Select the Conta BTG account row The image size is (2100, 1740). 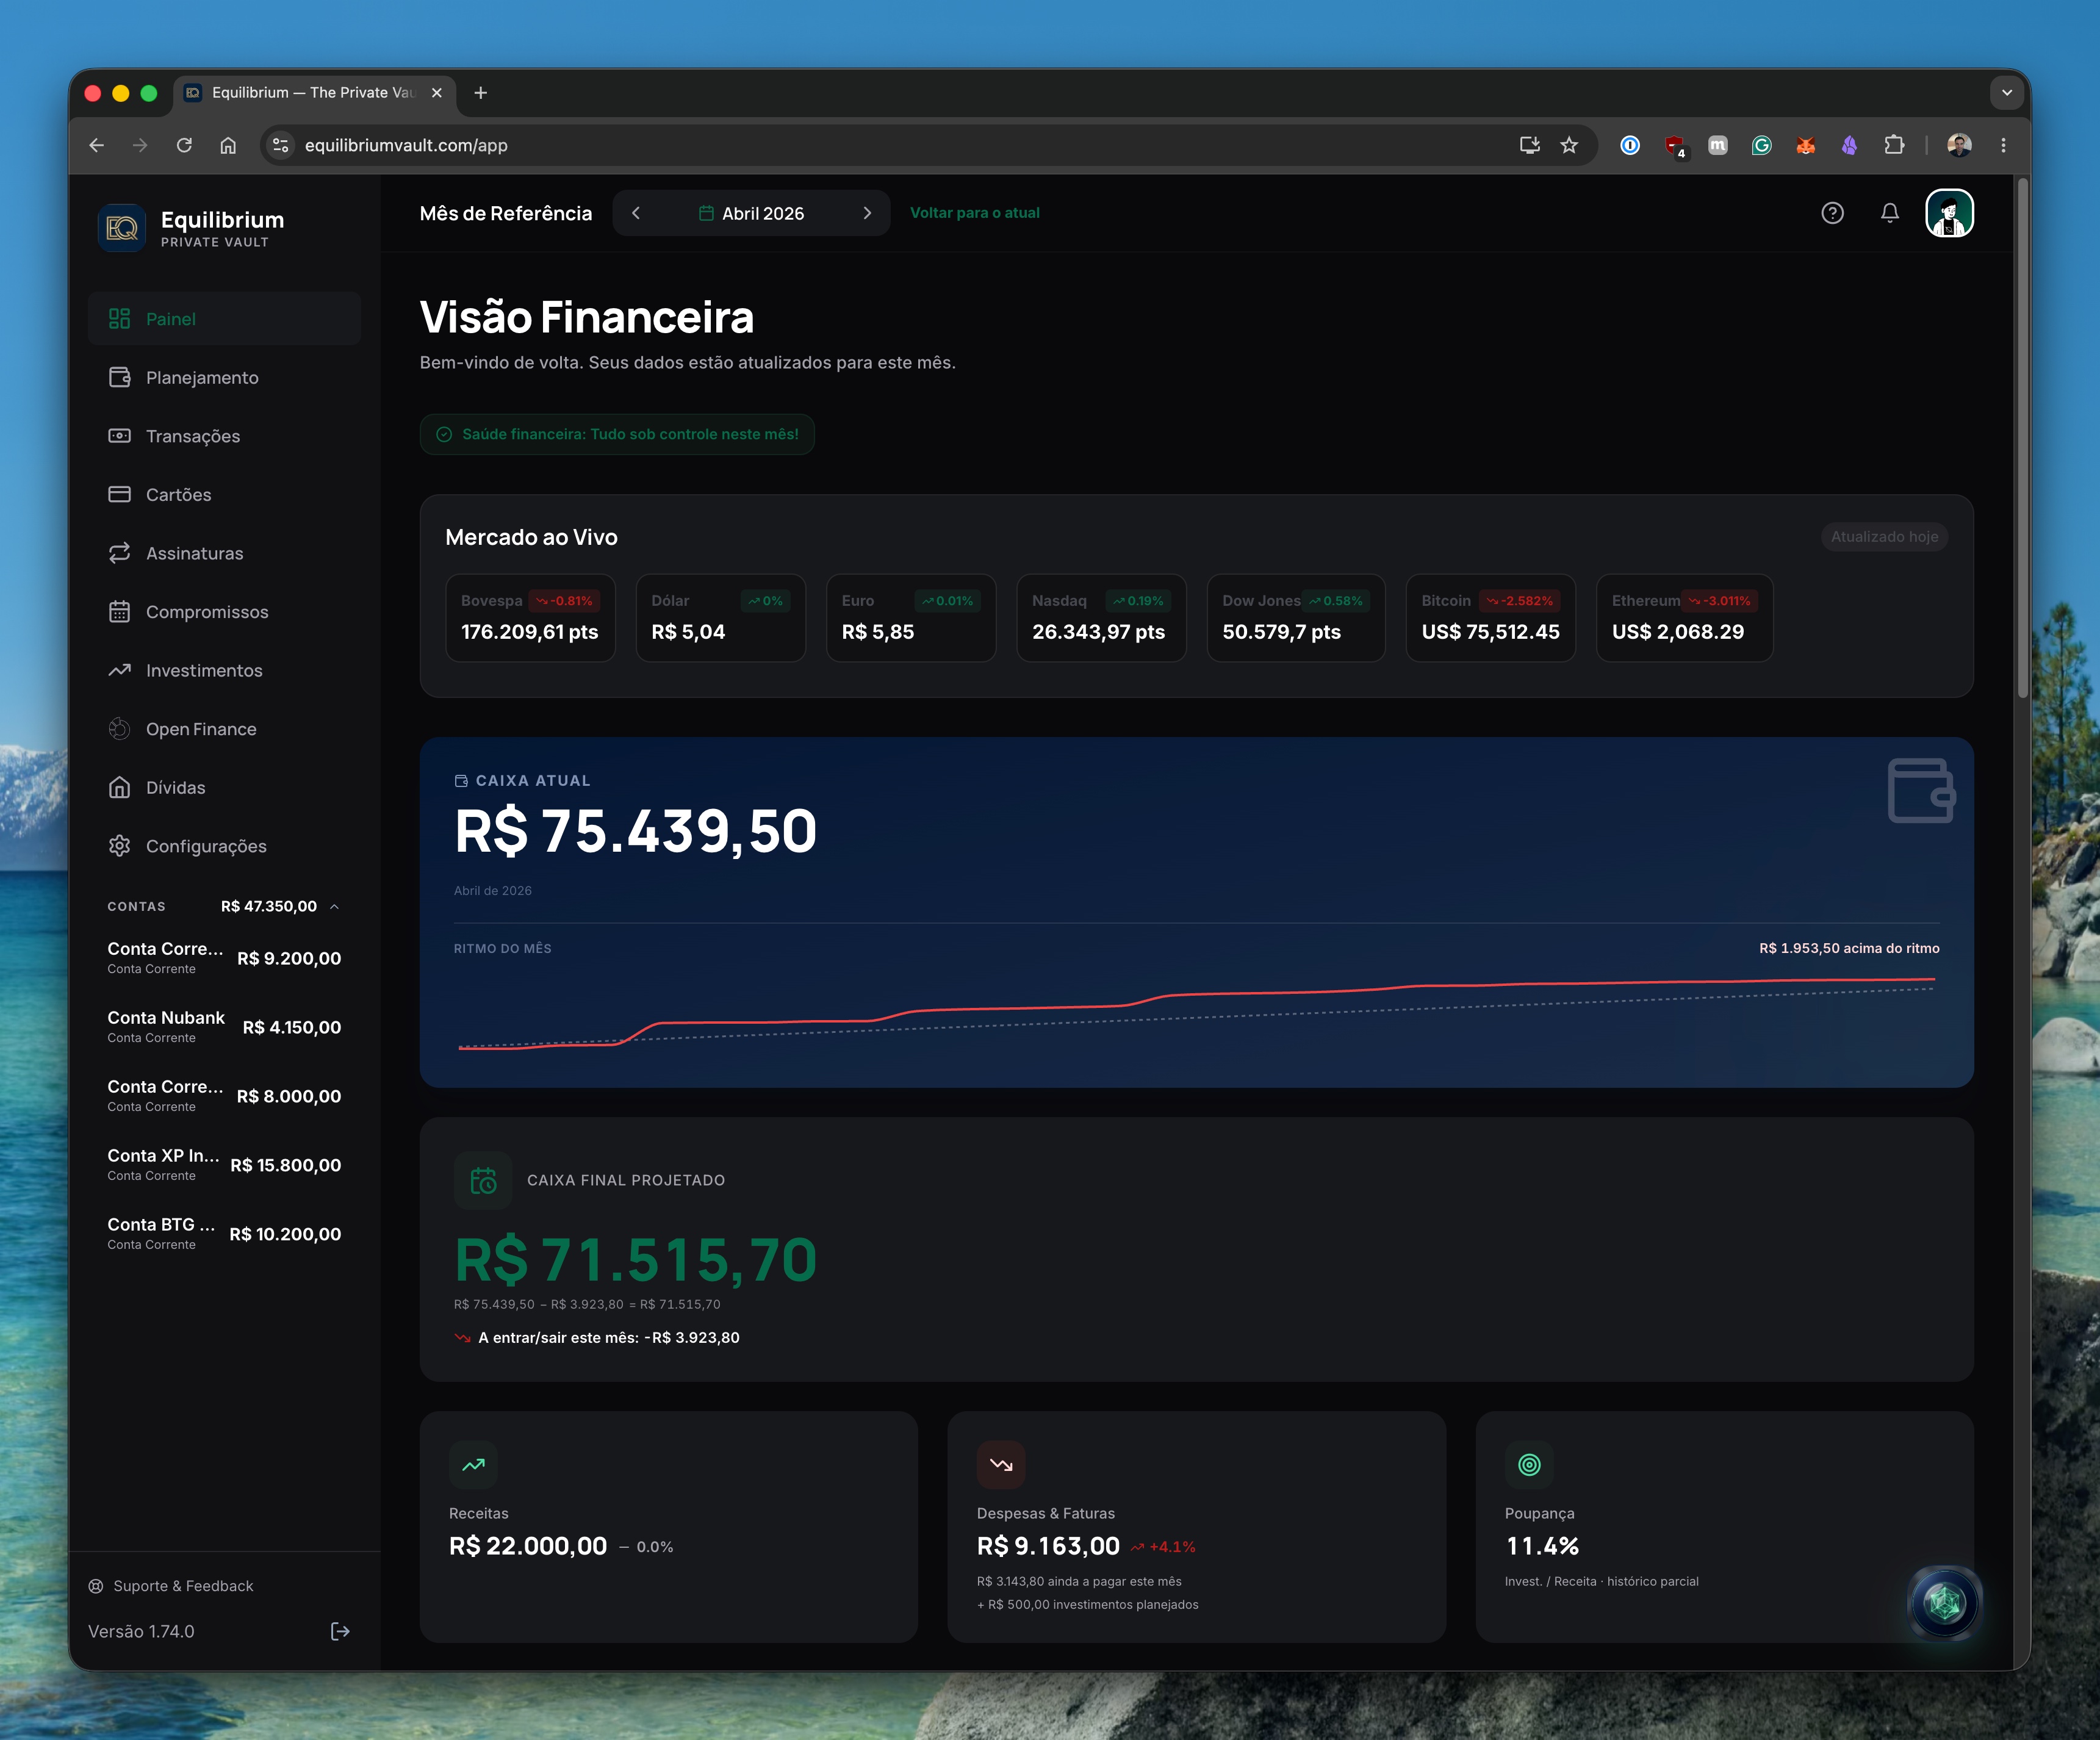224,1234
